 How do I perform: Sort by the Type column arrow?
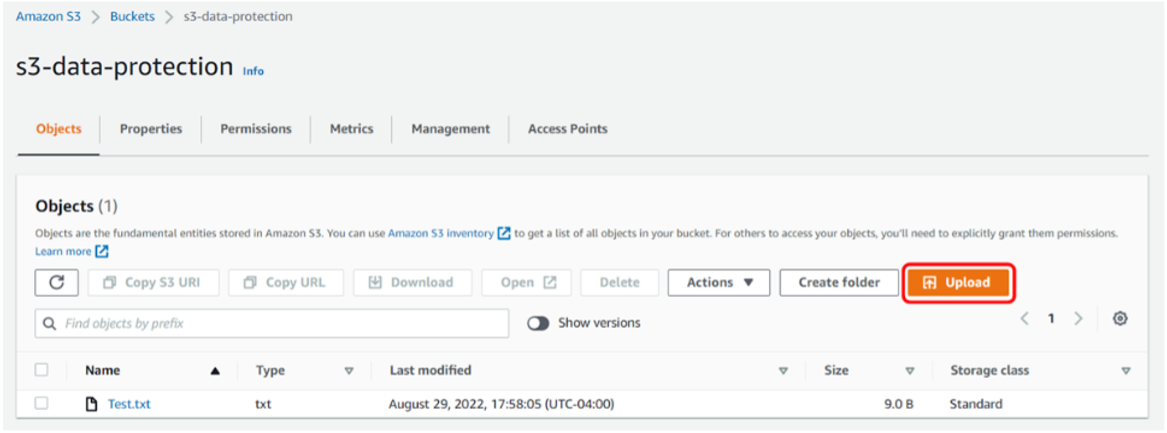click(x=349, y=371)
